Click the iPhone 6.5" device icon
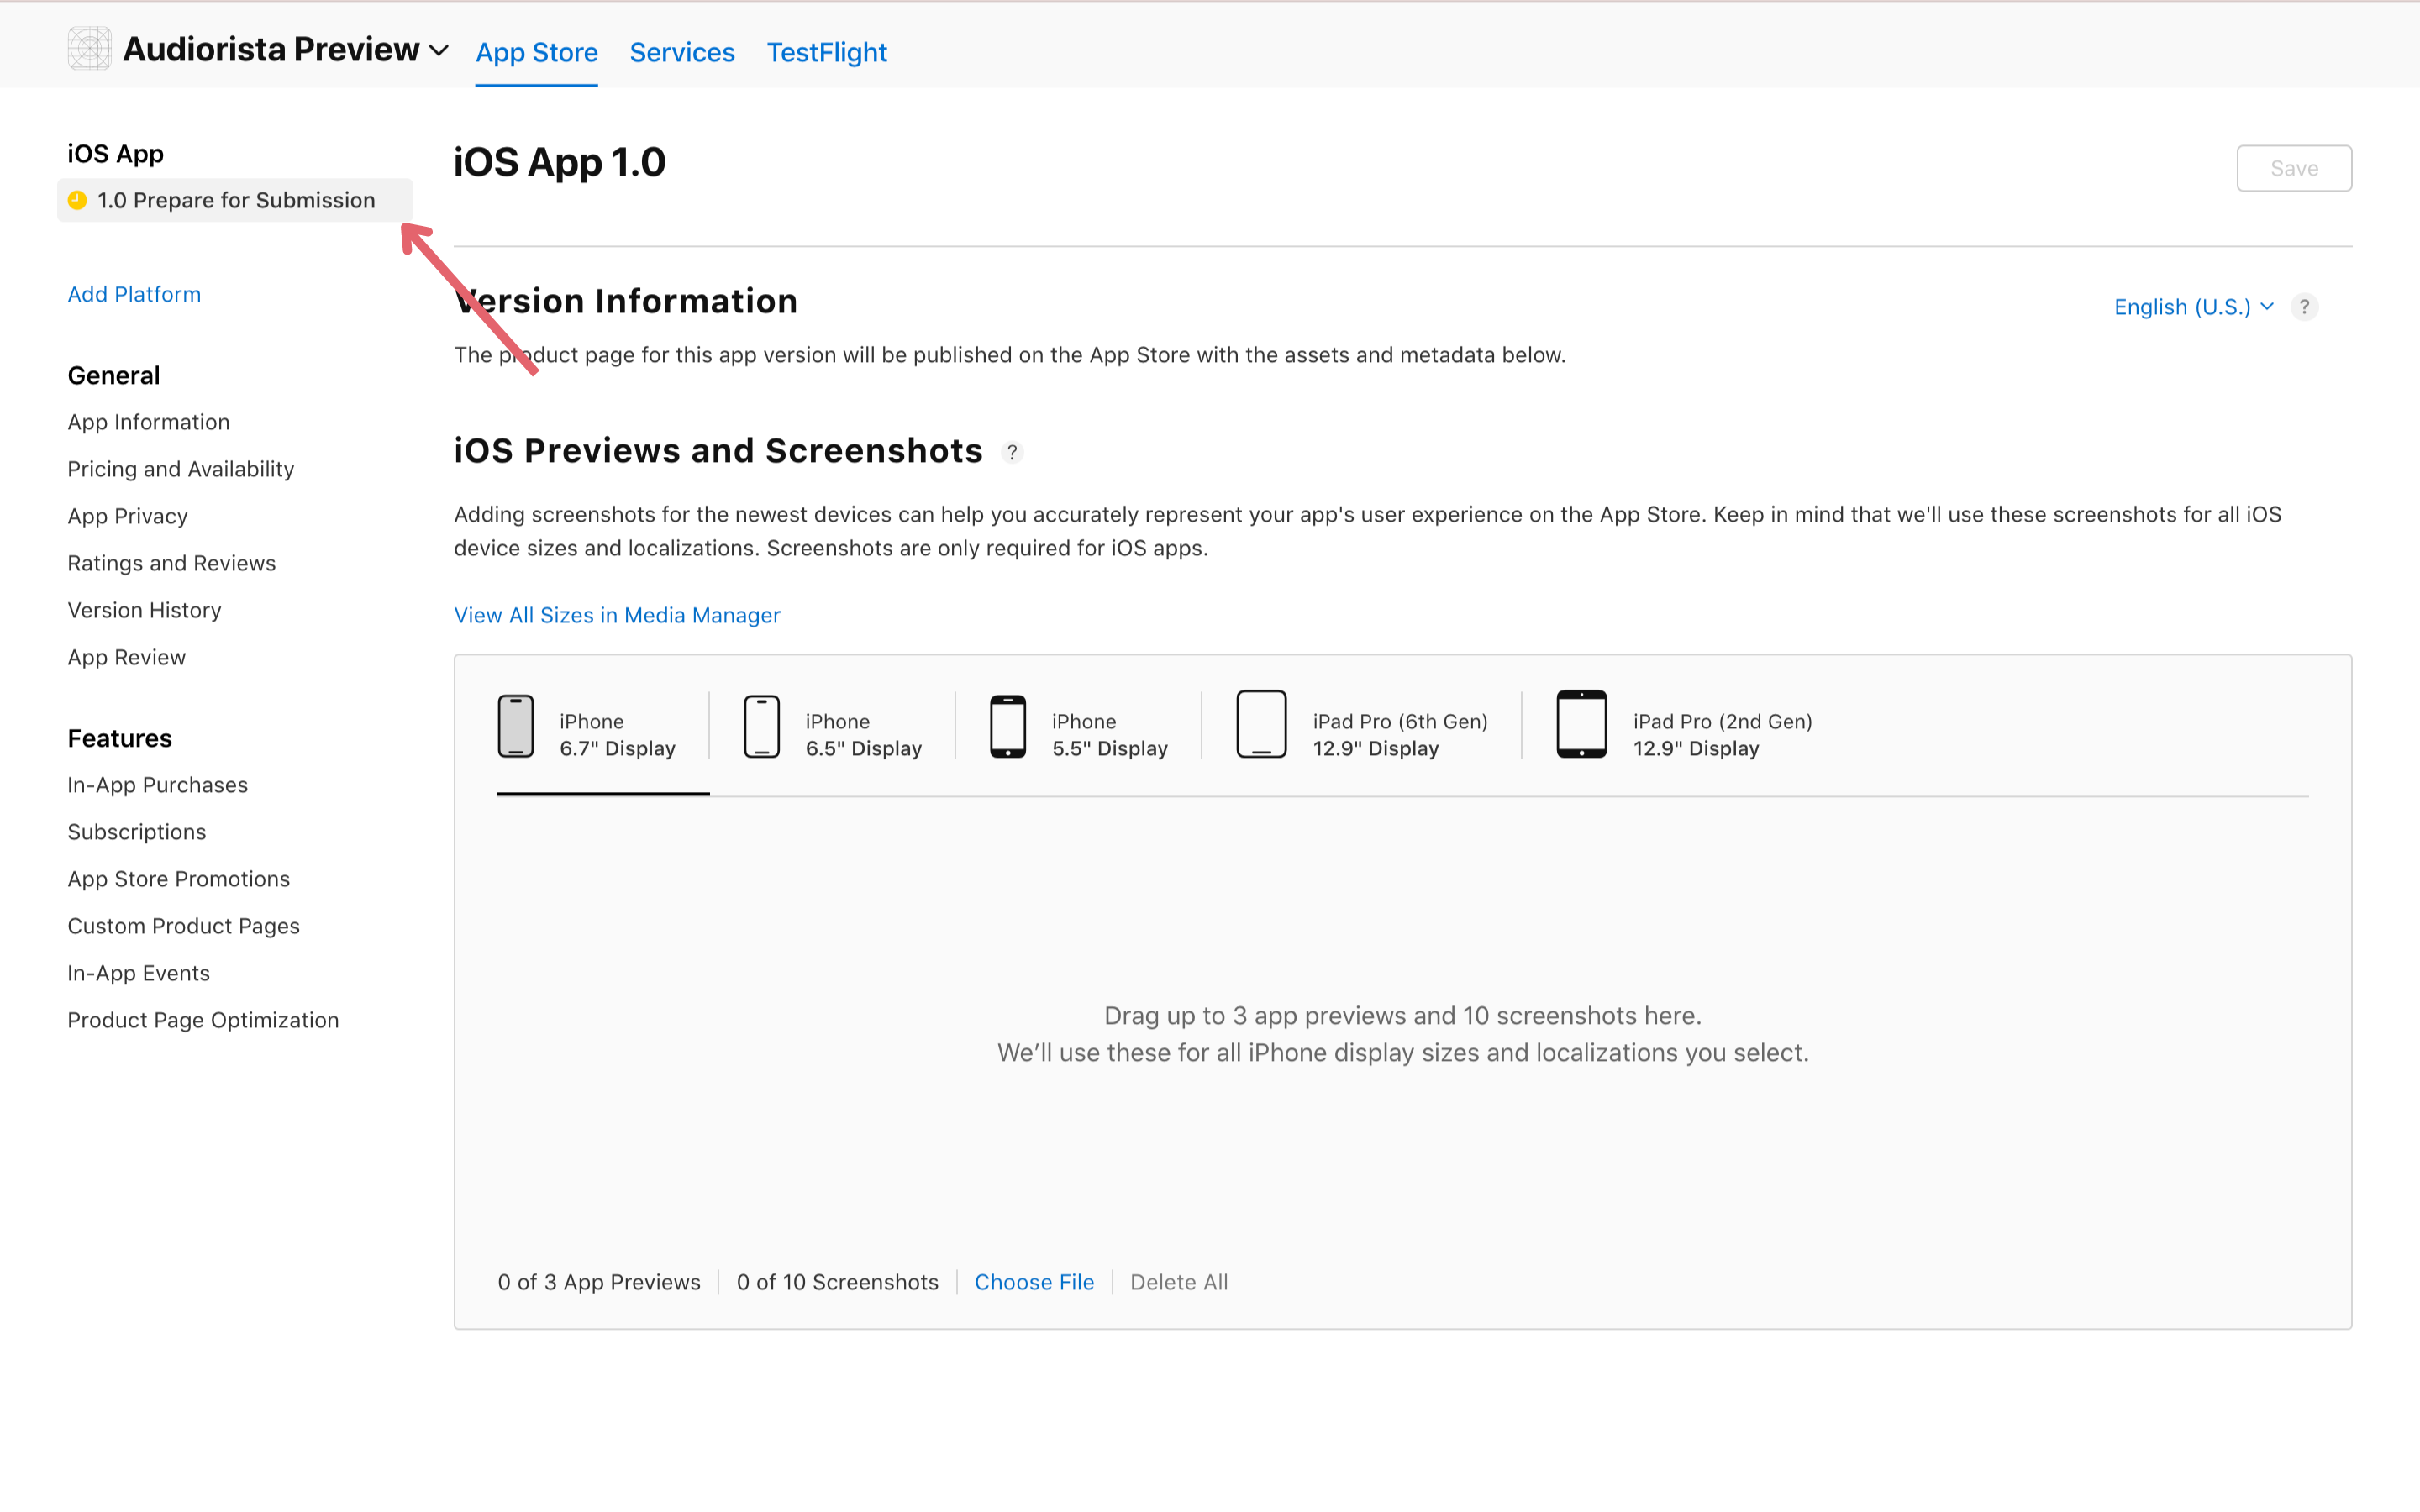Screen dimensions: 2420x1512 click(762, 726)
